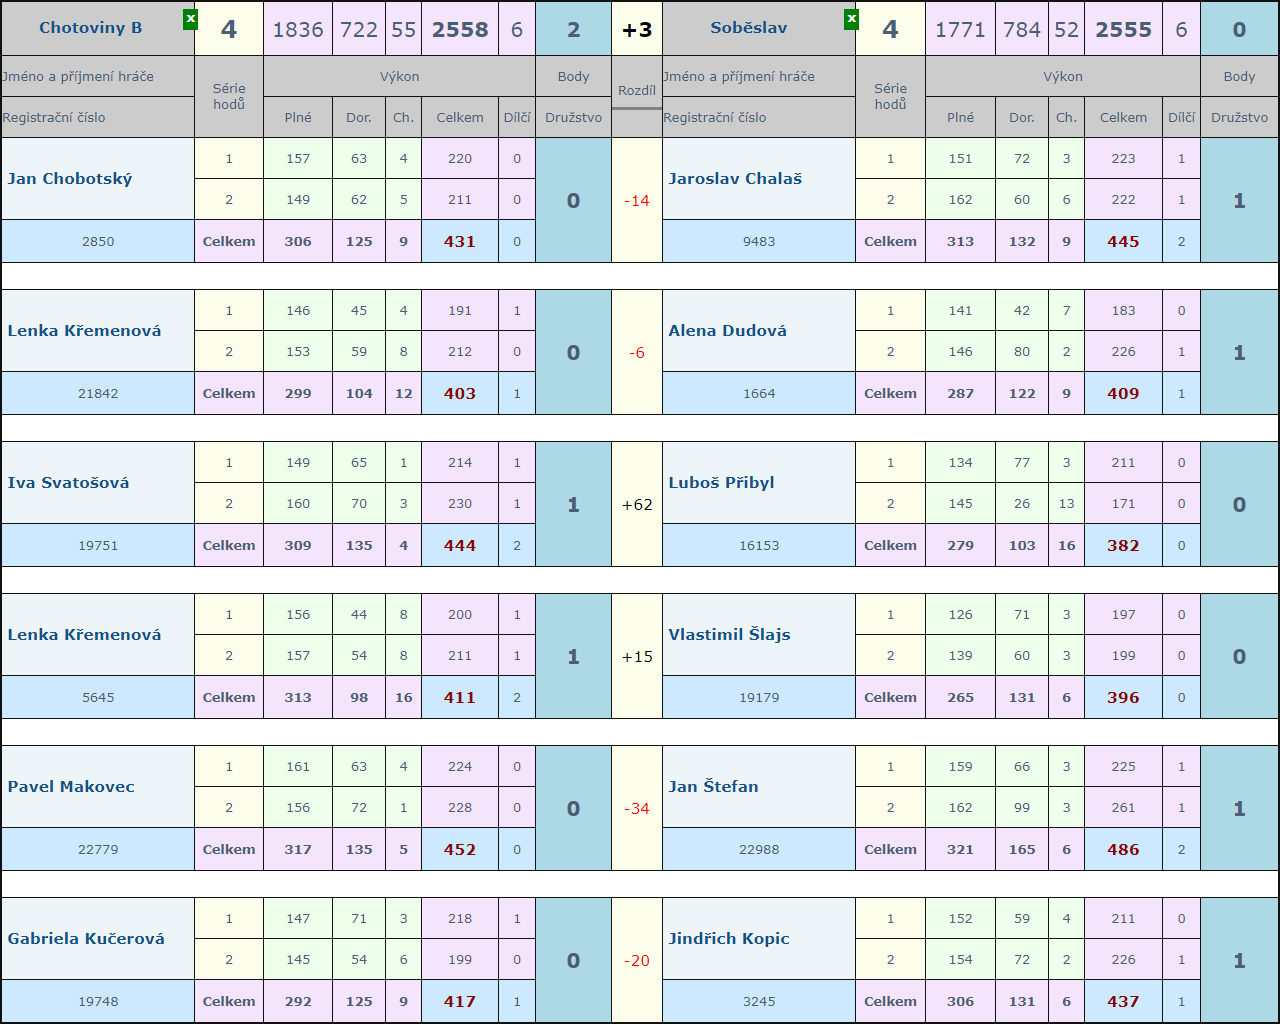Viewport: 1280px width, 1024px height.
Task: Click the total score 411
Action: point(460,697)
